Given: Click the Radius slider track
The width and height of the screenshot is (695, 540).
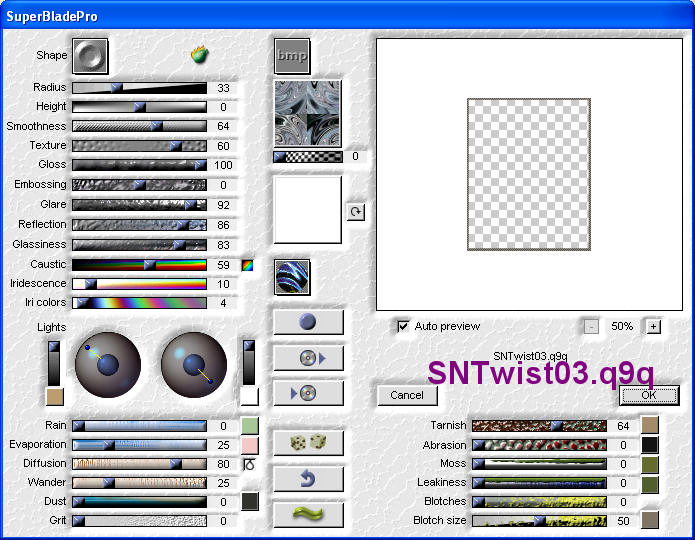Looking at the screenshot, I should 139,87.
